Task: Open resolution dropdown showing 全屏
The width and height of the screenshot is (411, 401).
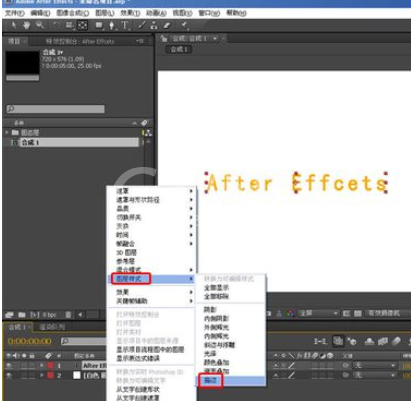Action: click(318, 314)
